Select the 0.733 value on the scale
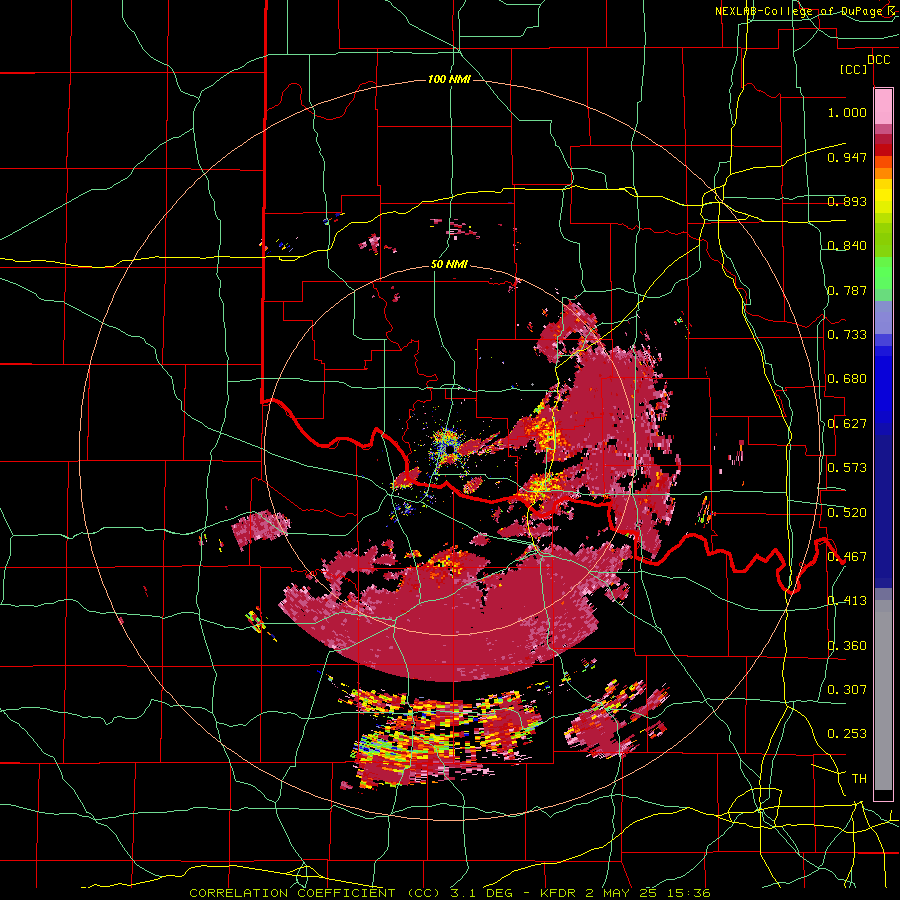Viewport: 900px width, 900px height. (847, 335)
